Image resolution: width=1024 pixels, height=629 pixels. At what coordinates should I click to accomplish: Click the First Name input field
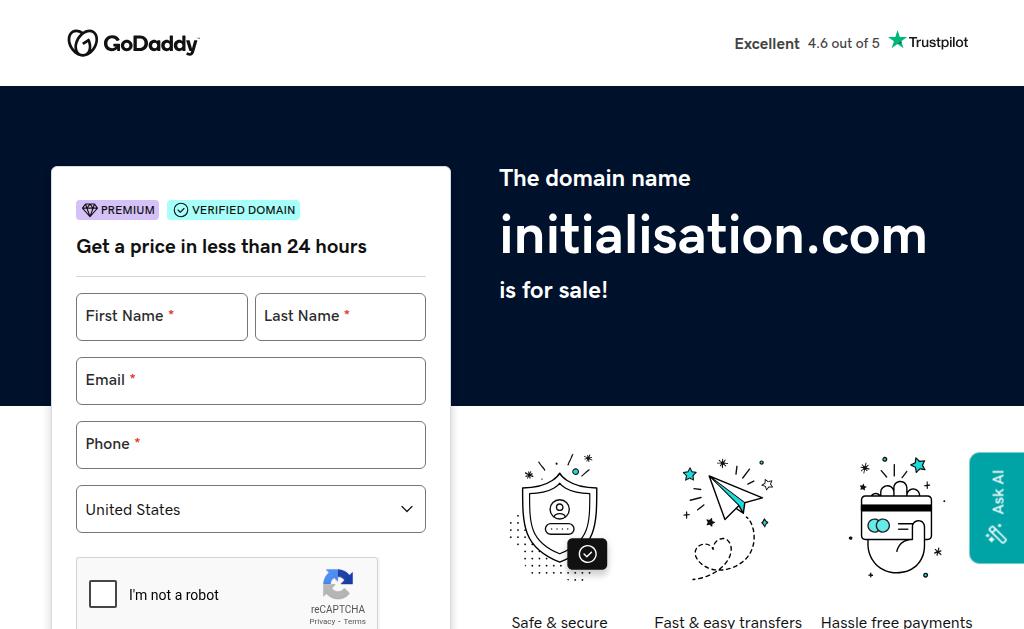click(161, 317)
